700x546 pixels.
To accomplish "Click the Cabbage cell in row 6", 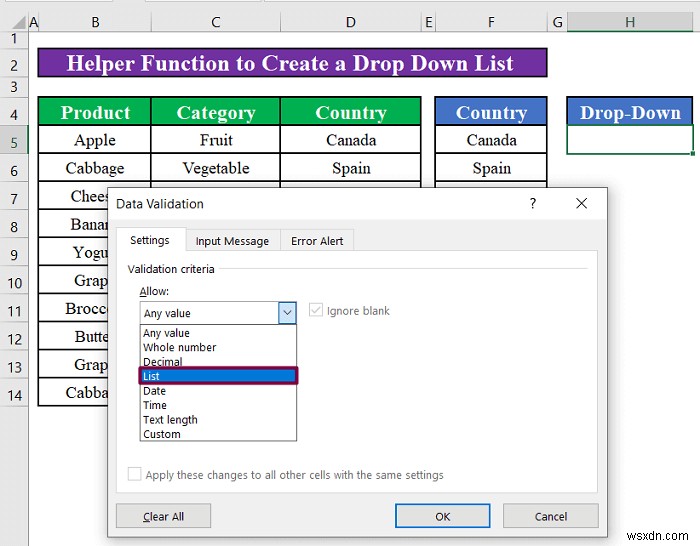I will click(x=95, y=168).
